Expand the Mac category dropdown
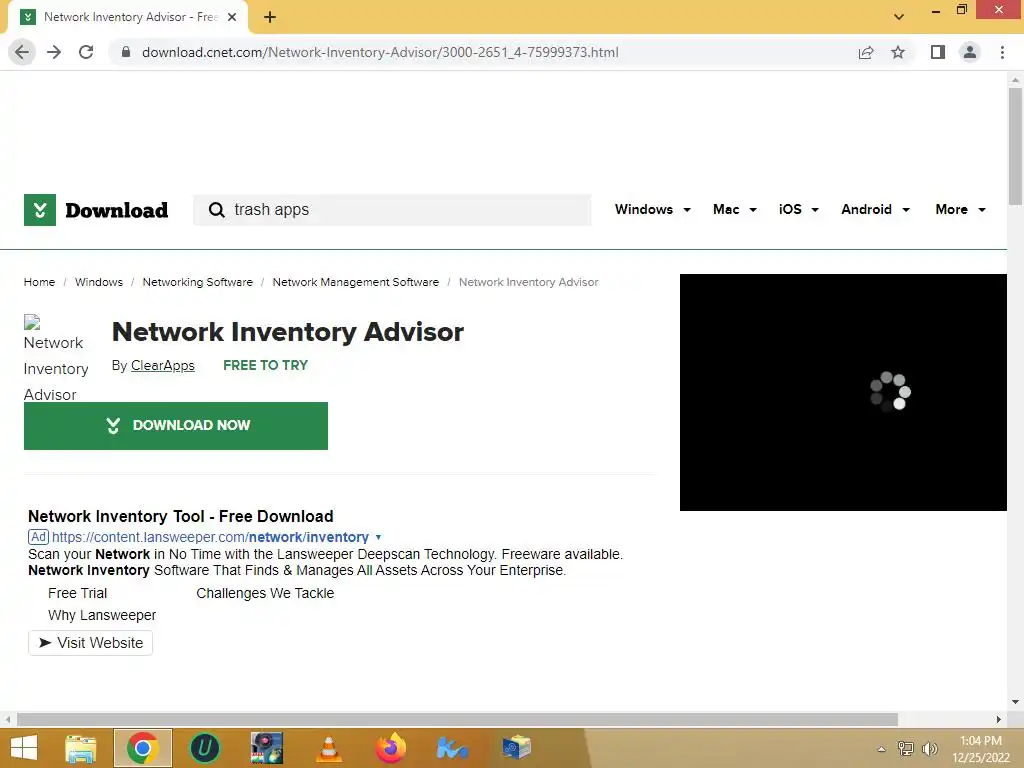This screenshot has height=768, width=1024. click(735, 210)
